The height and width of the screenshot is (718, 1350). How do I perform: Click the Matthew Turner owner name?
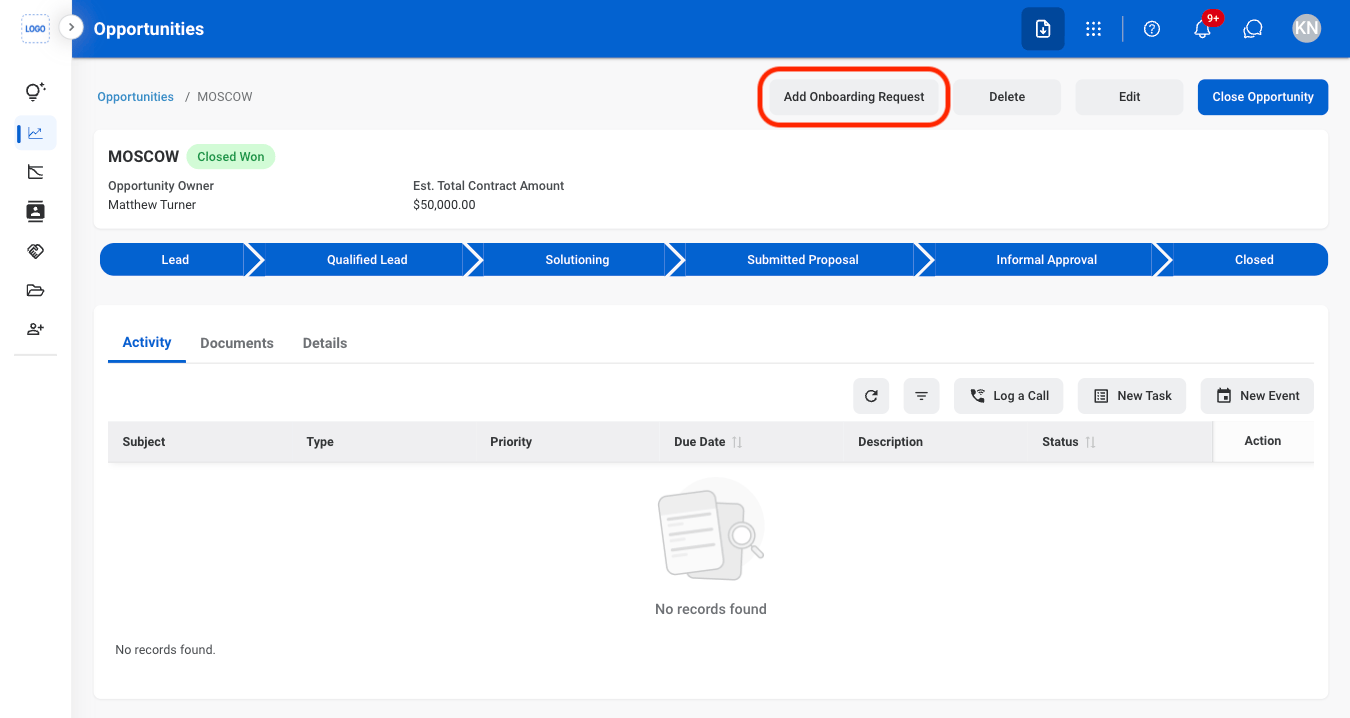pyautogui.click(x=152, y=205)
